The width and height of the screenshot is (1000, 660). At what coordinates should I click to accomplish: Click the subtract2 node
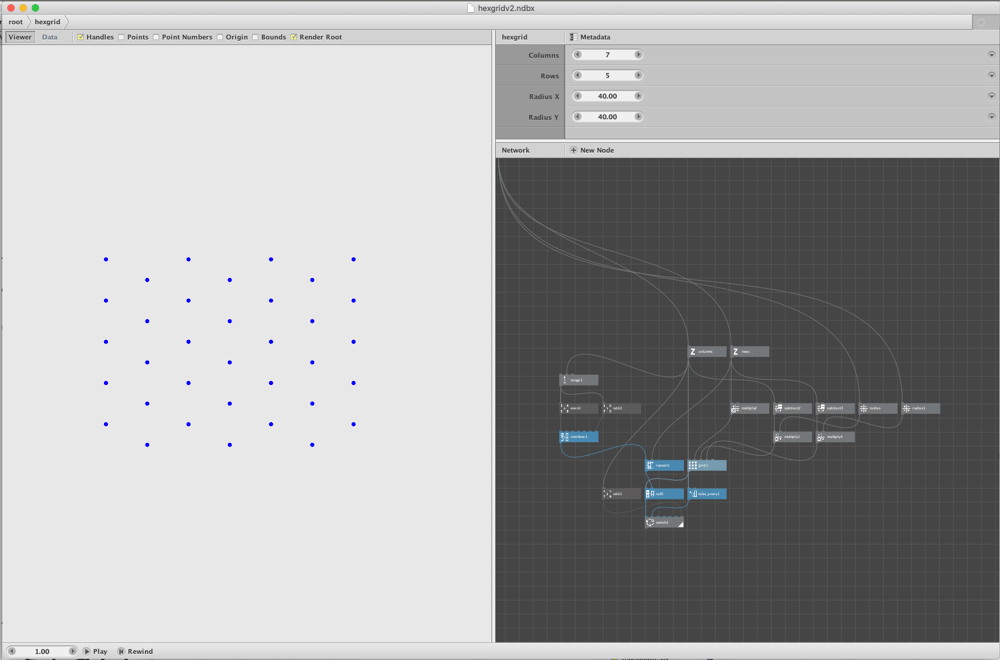793,408
